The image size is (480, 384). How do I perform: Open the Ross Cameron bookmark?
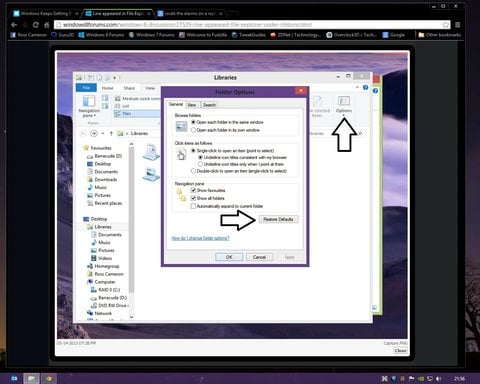coord(28,35)
